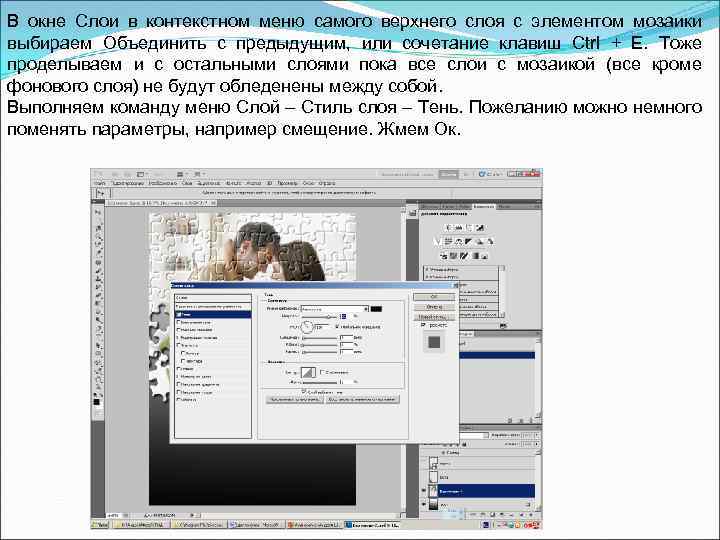The image size is (720, 540).
Task: Enable Внутренняя тень (Inner Shadow) checkbox
Action: click(x=180, y=322)
